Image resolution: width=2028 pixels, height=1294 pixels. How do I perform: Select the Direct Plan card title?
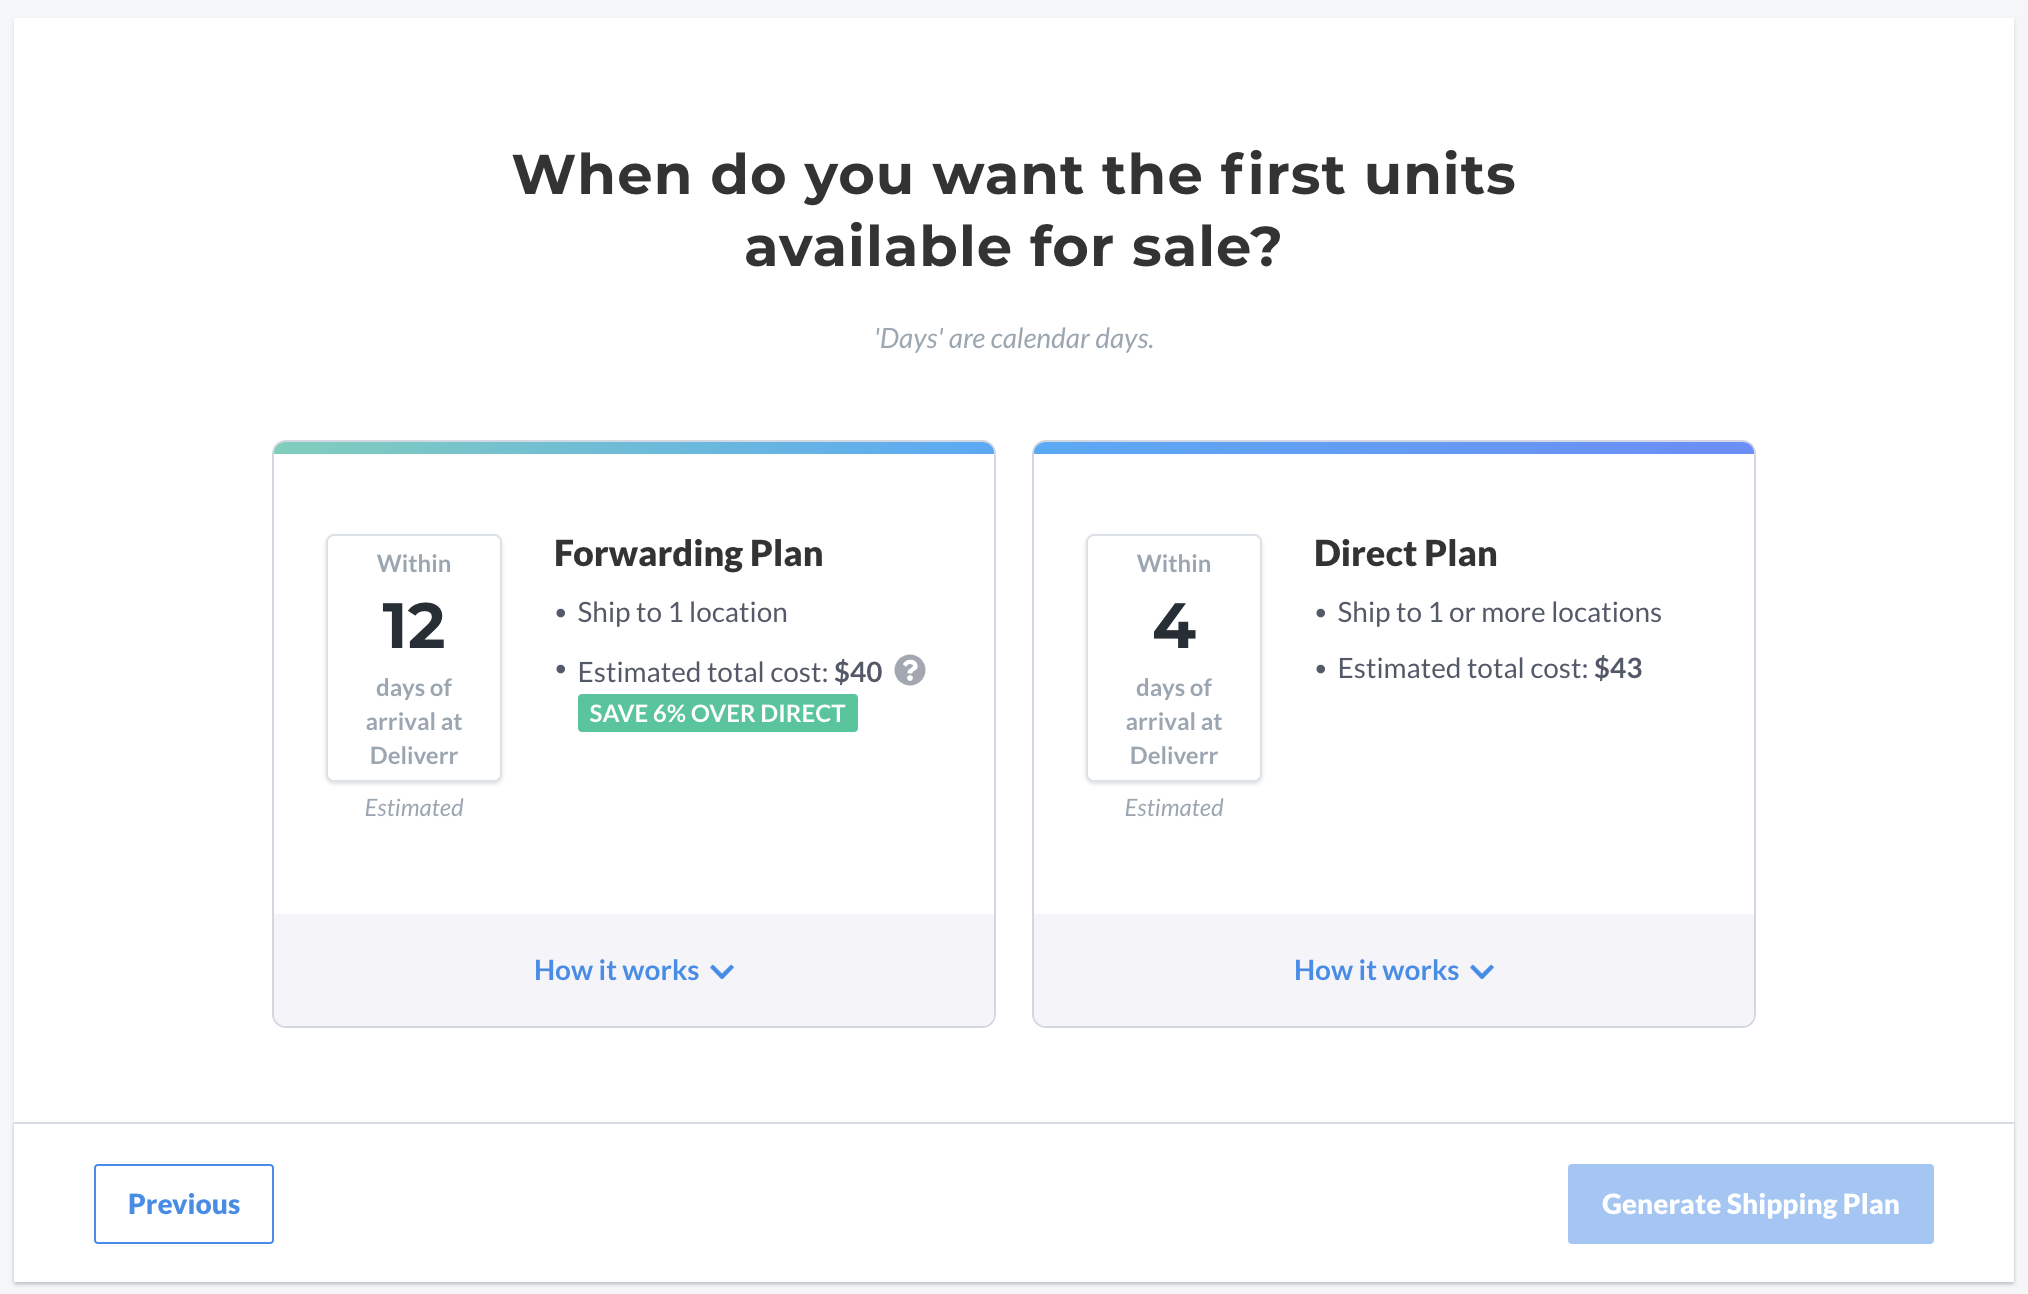(x=1405, y=553)
